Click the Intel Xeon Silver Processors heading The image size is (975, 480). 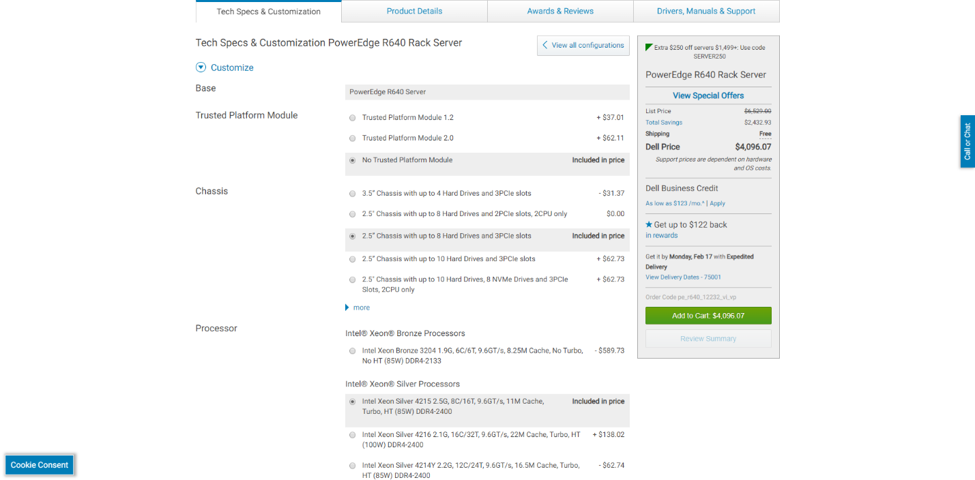click(x=402, y=384)
